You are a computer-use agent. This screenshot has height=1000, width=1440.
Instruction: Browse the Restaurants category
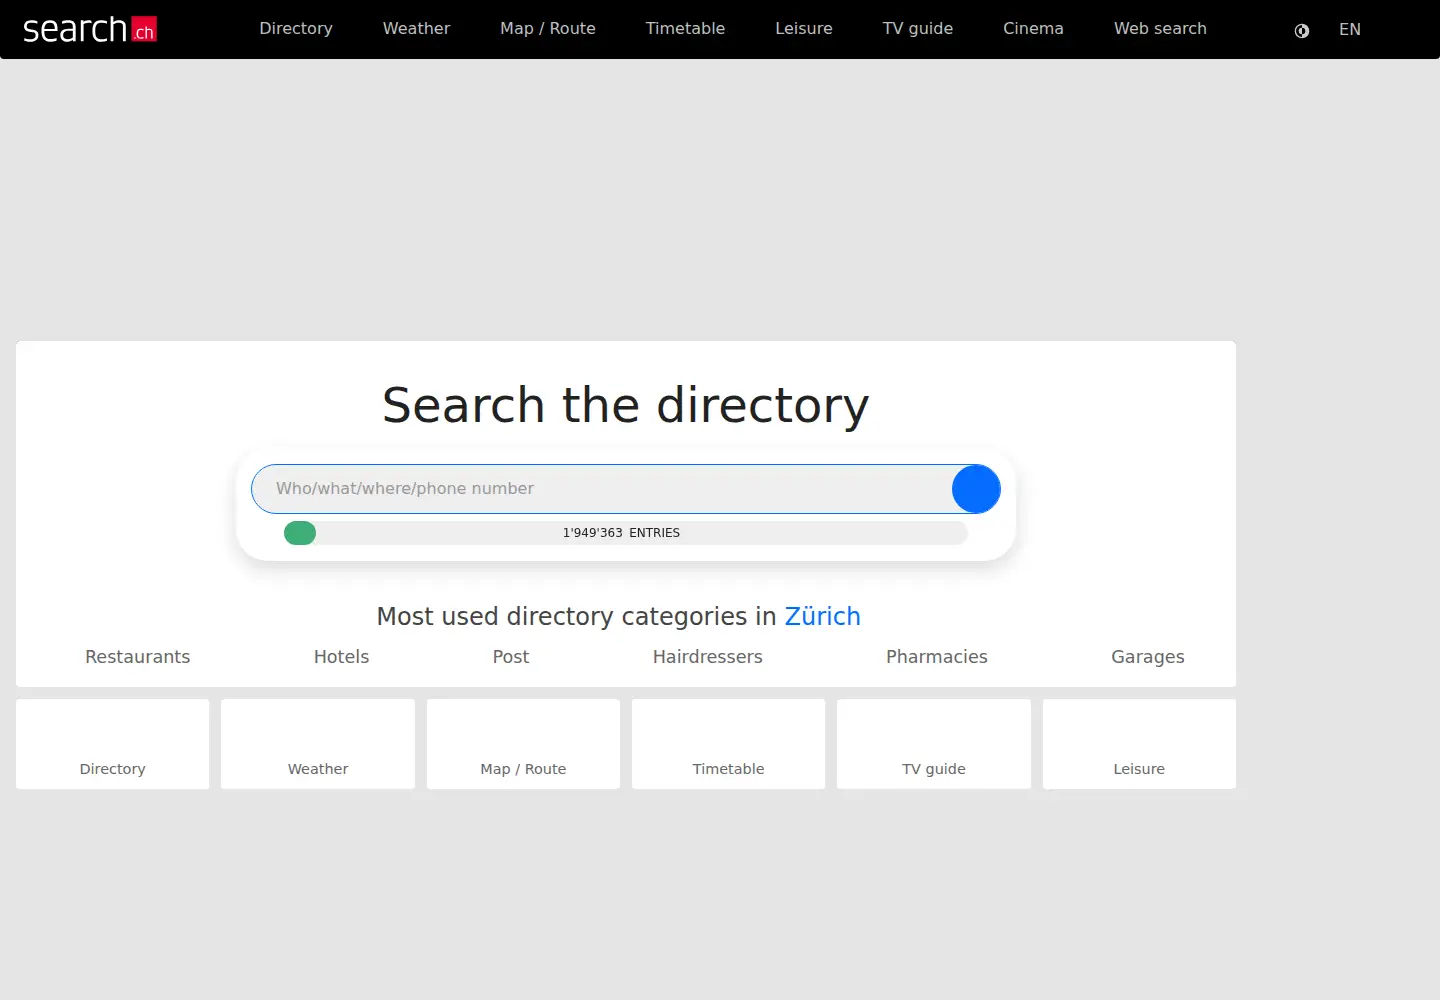click(137, 657)
